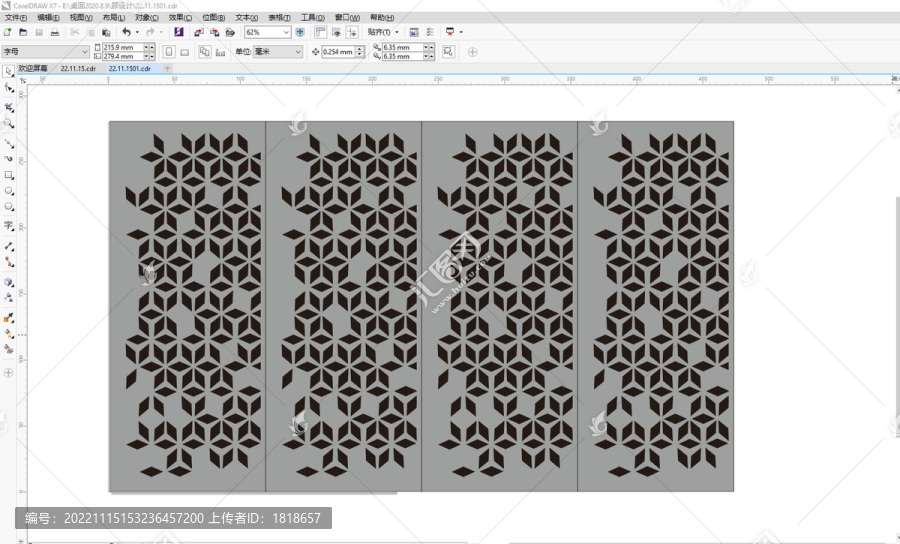The height and width of the screenshot is (544, 900).
Task: Select the Rectangle tool
Action: [9, 175]
